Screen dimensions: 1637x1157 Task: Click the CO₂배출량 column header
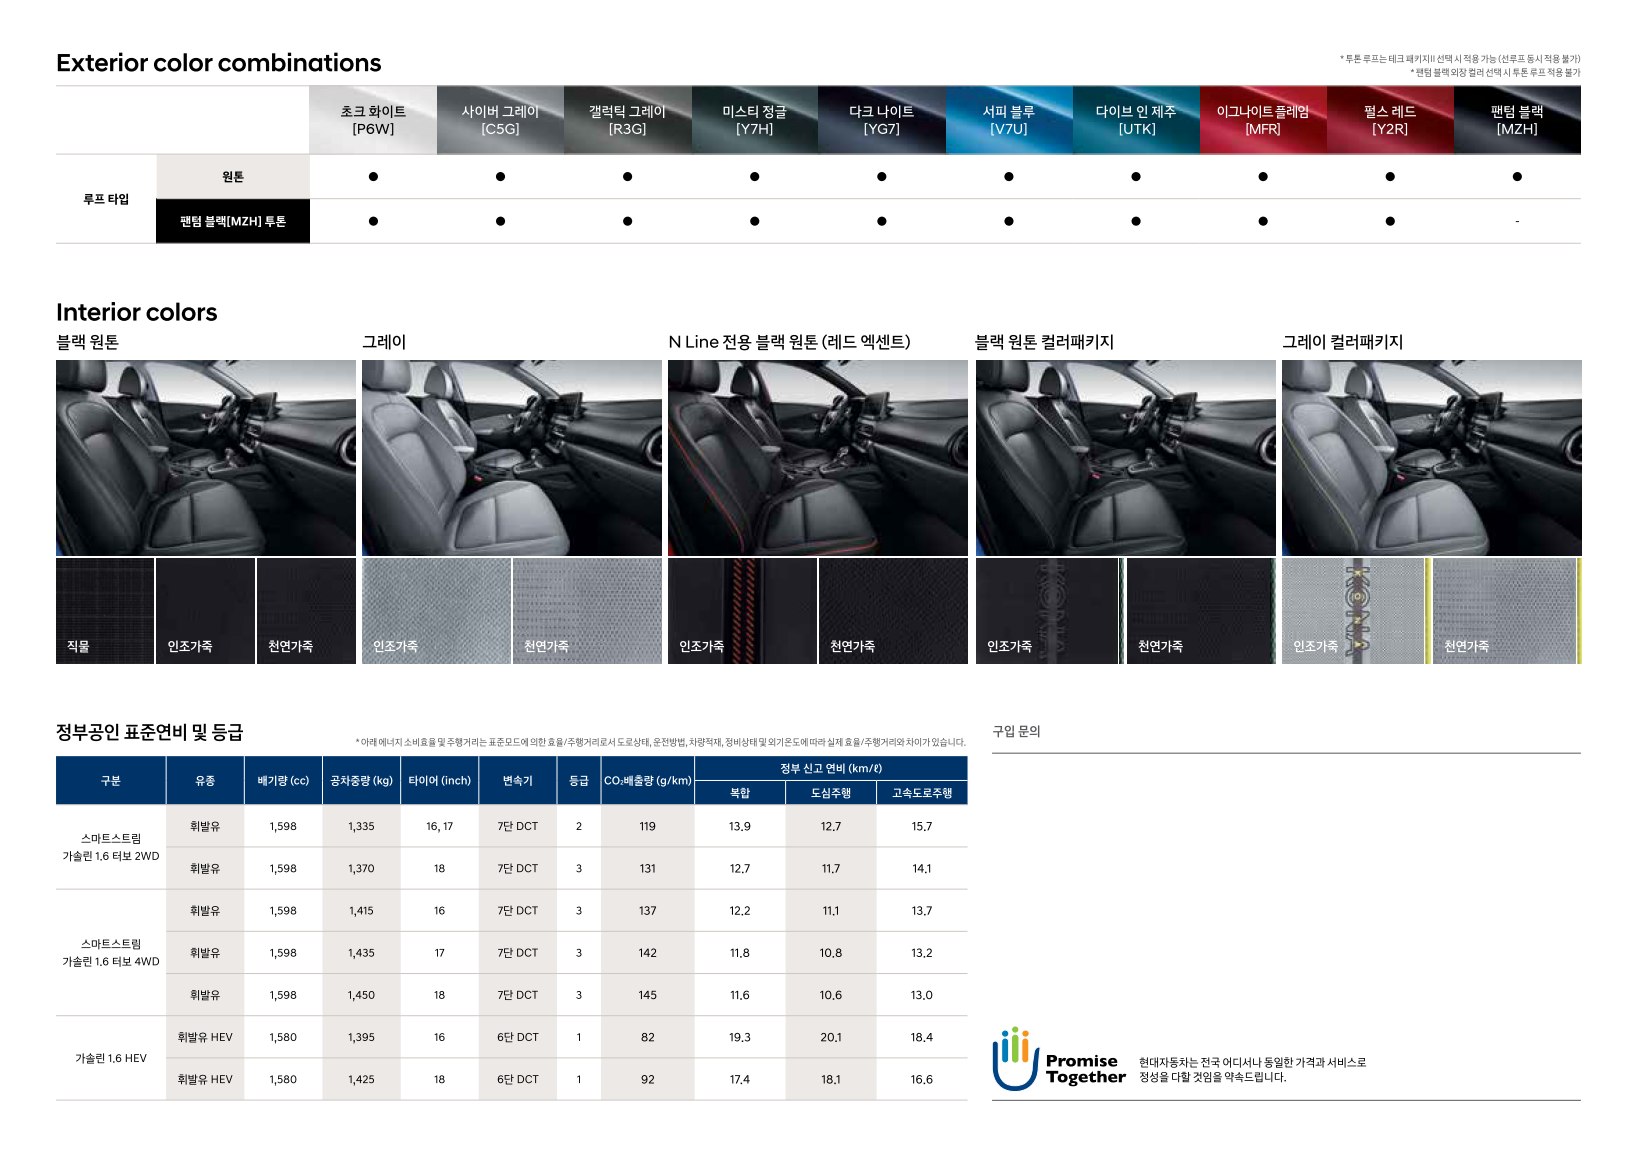click(647, 780)
